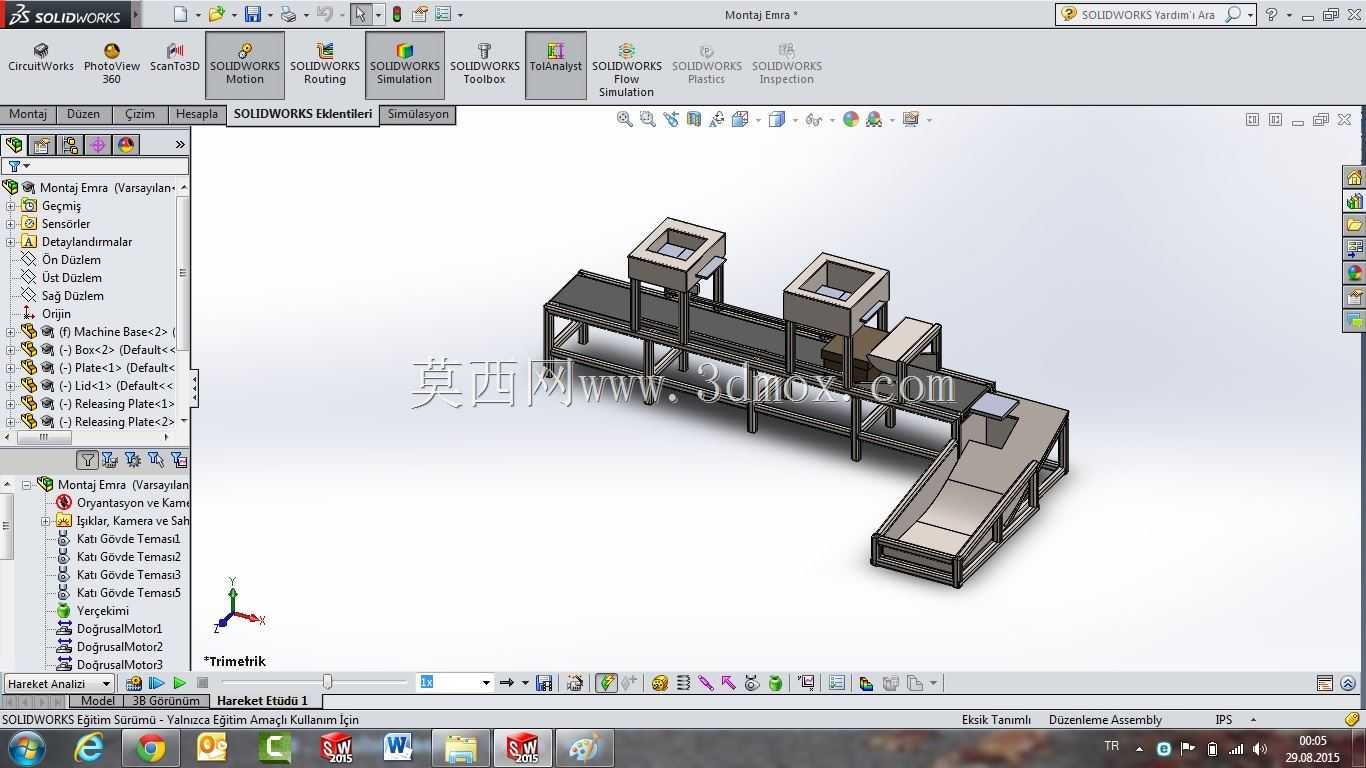Open the playback mode arrow dropdown
The image size is (1366, 768).
coord(524,683)
